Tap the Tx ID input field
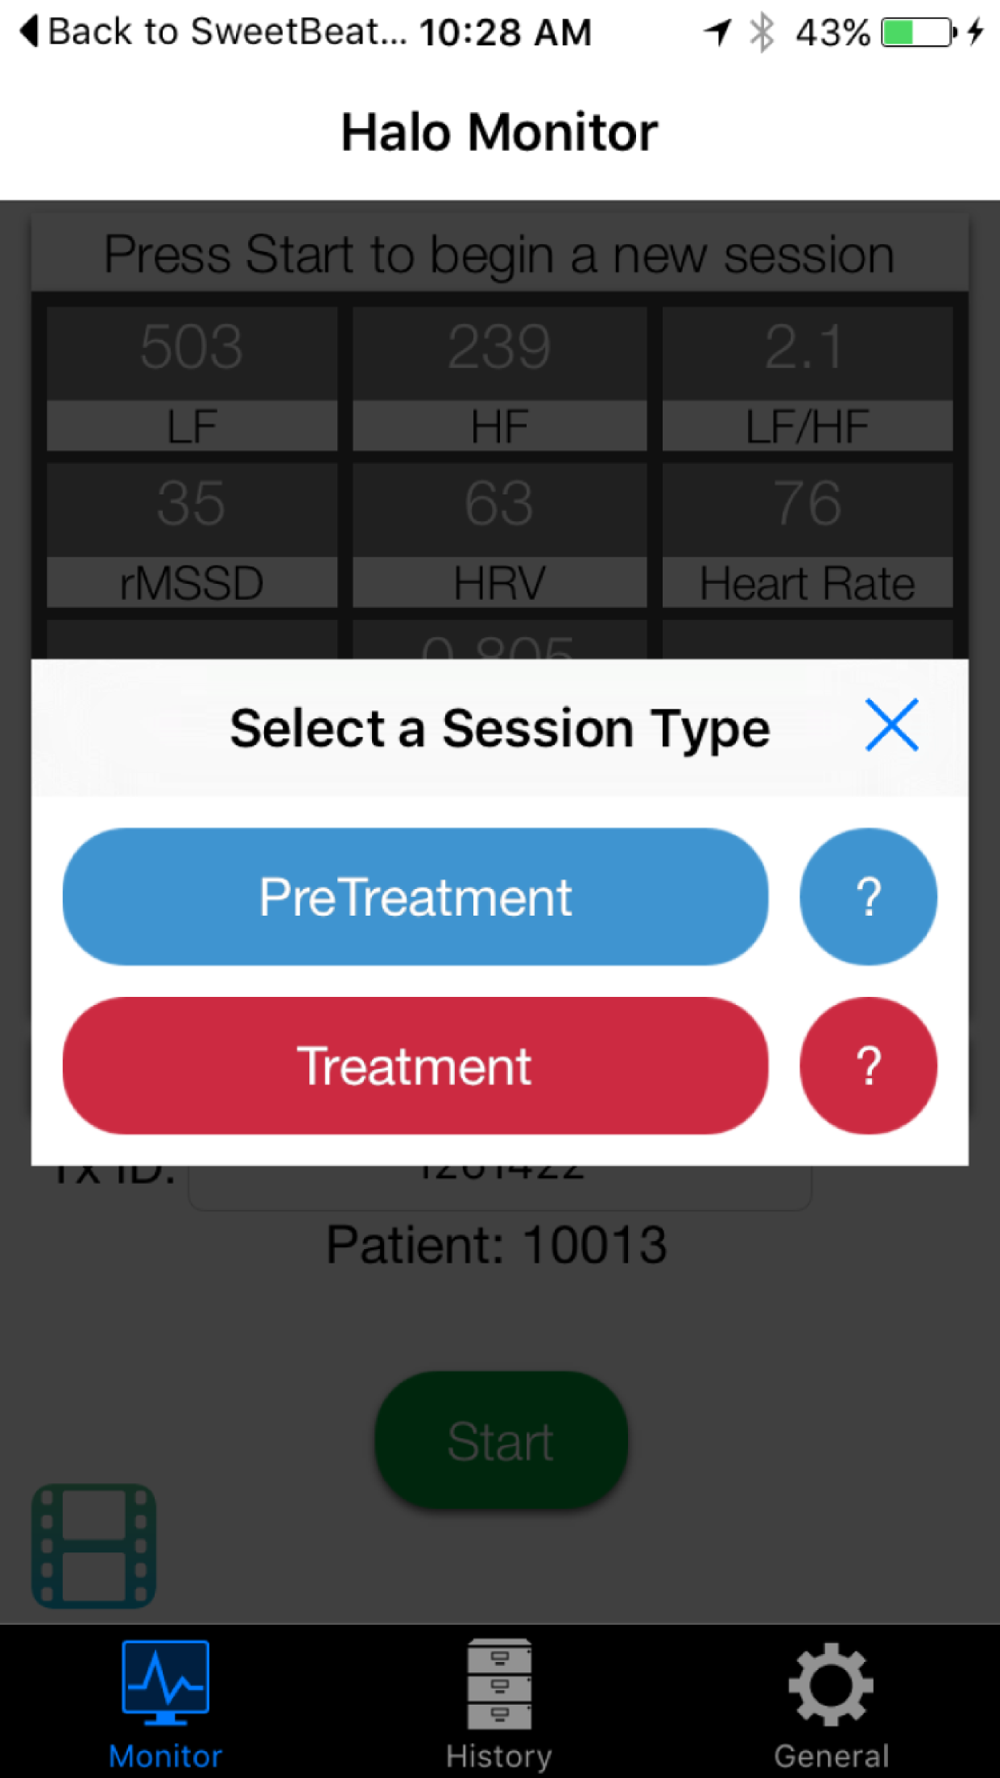Viewport: 1000px width, 1778px height. pyautogui.click(x=499, y=1187)
